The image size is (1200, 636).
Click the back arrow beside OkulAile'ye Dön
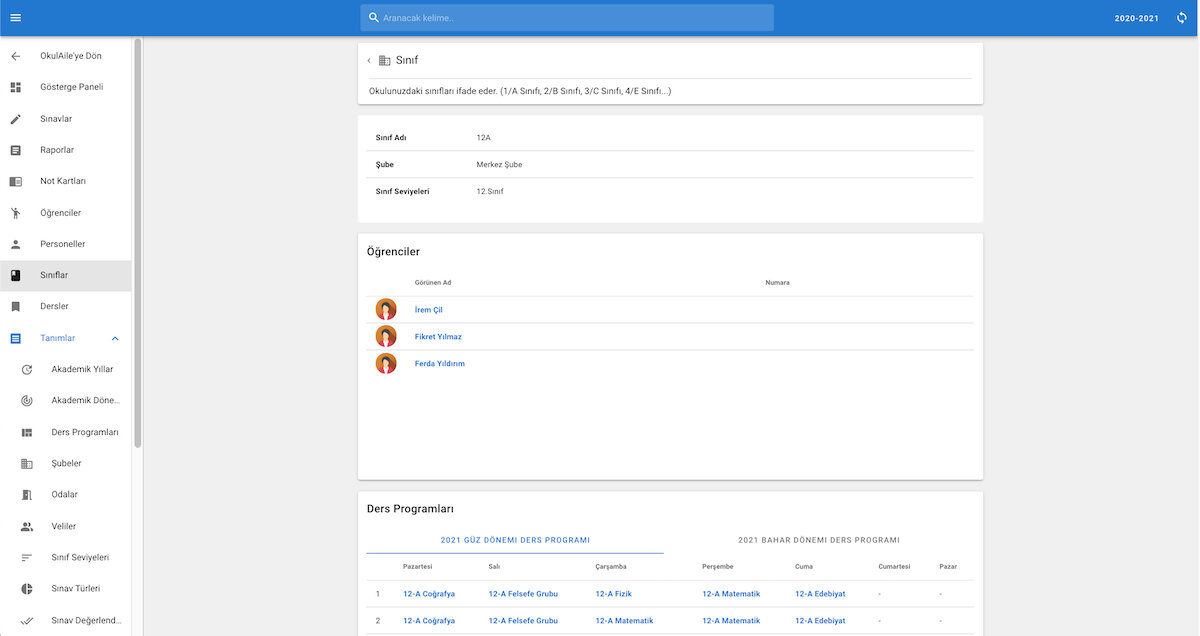click(x=15, y=56)
